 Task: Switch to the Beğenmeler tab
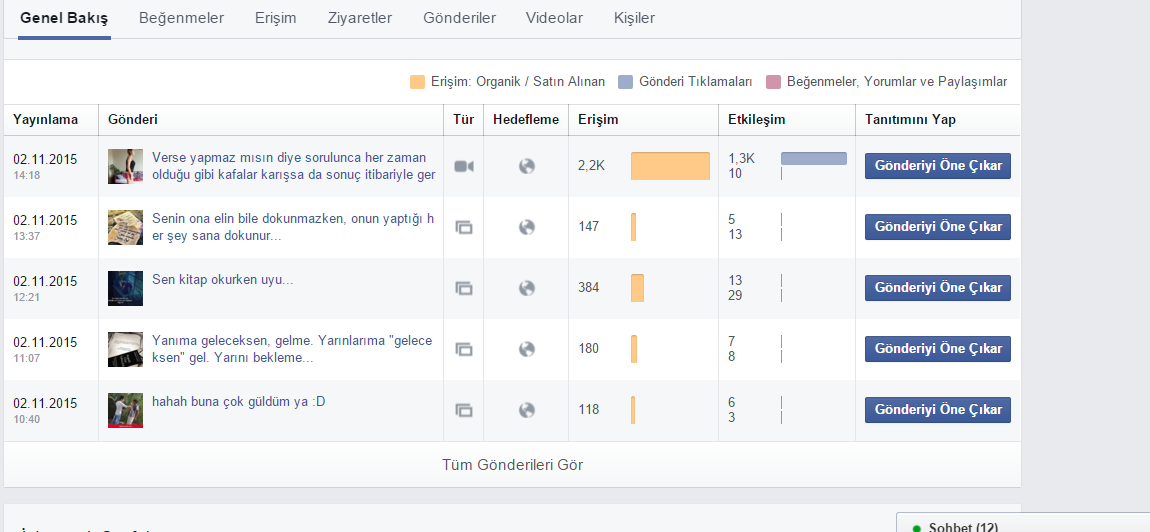(181, 18)
